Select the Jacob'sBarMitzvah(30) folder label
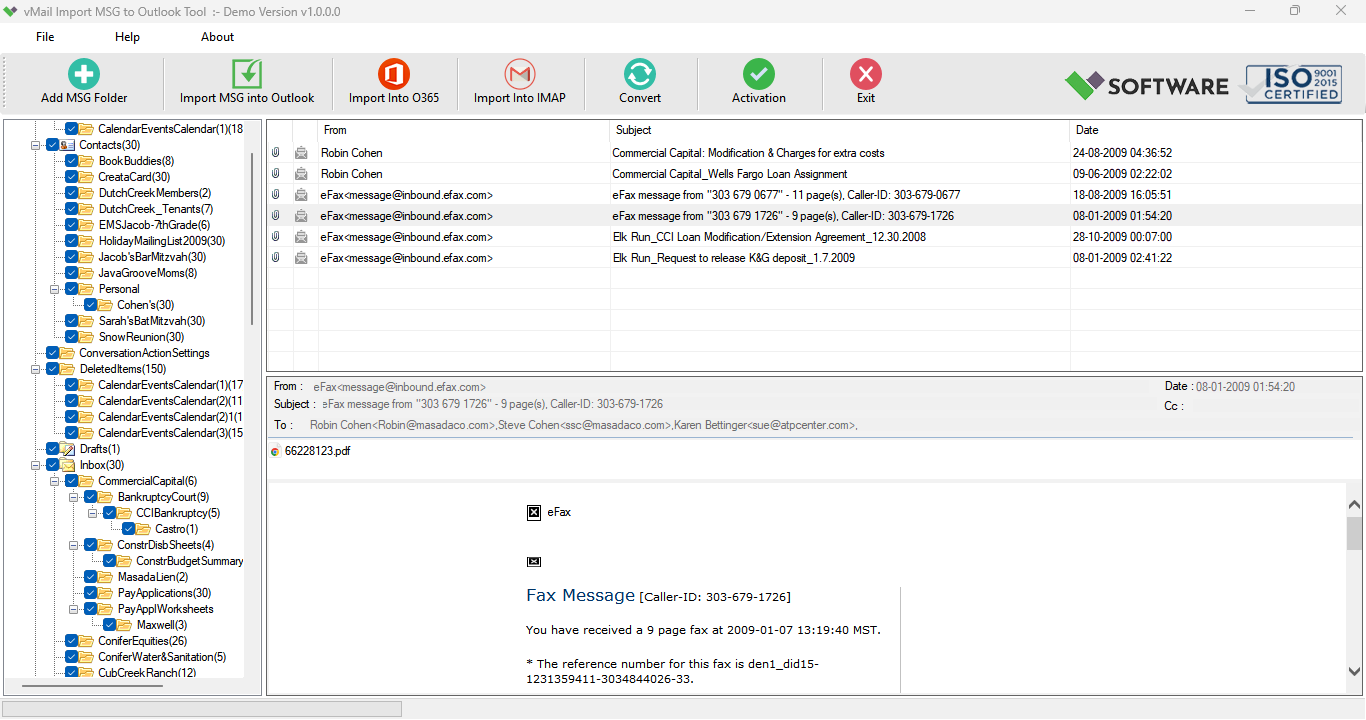Screen dimensions: 1366x720 (x=152, y=257)
